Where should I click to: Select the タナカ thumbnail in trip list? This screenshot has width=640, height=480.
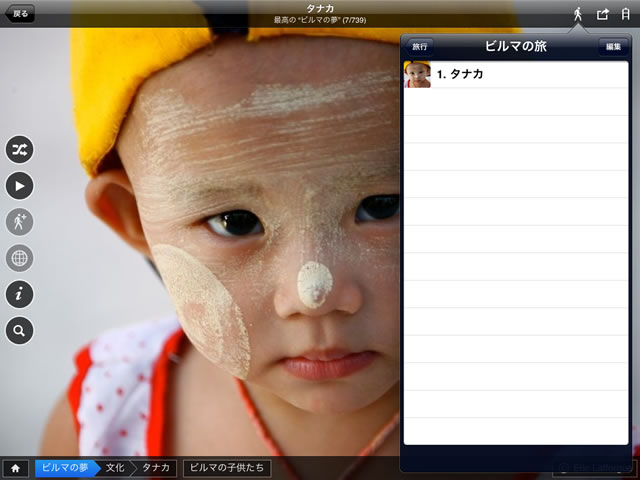417,74
